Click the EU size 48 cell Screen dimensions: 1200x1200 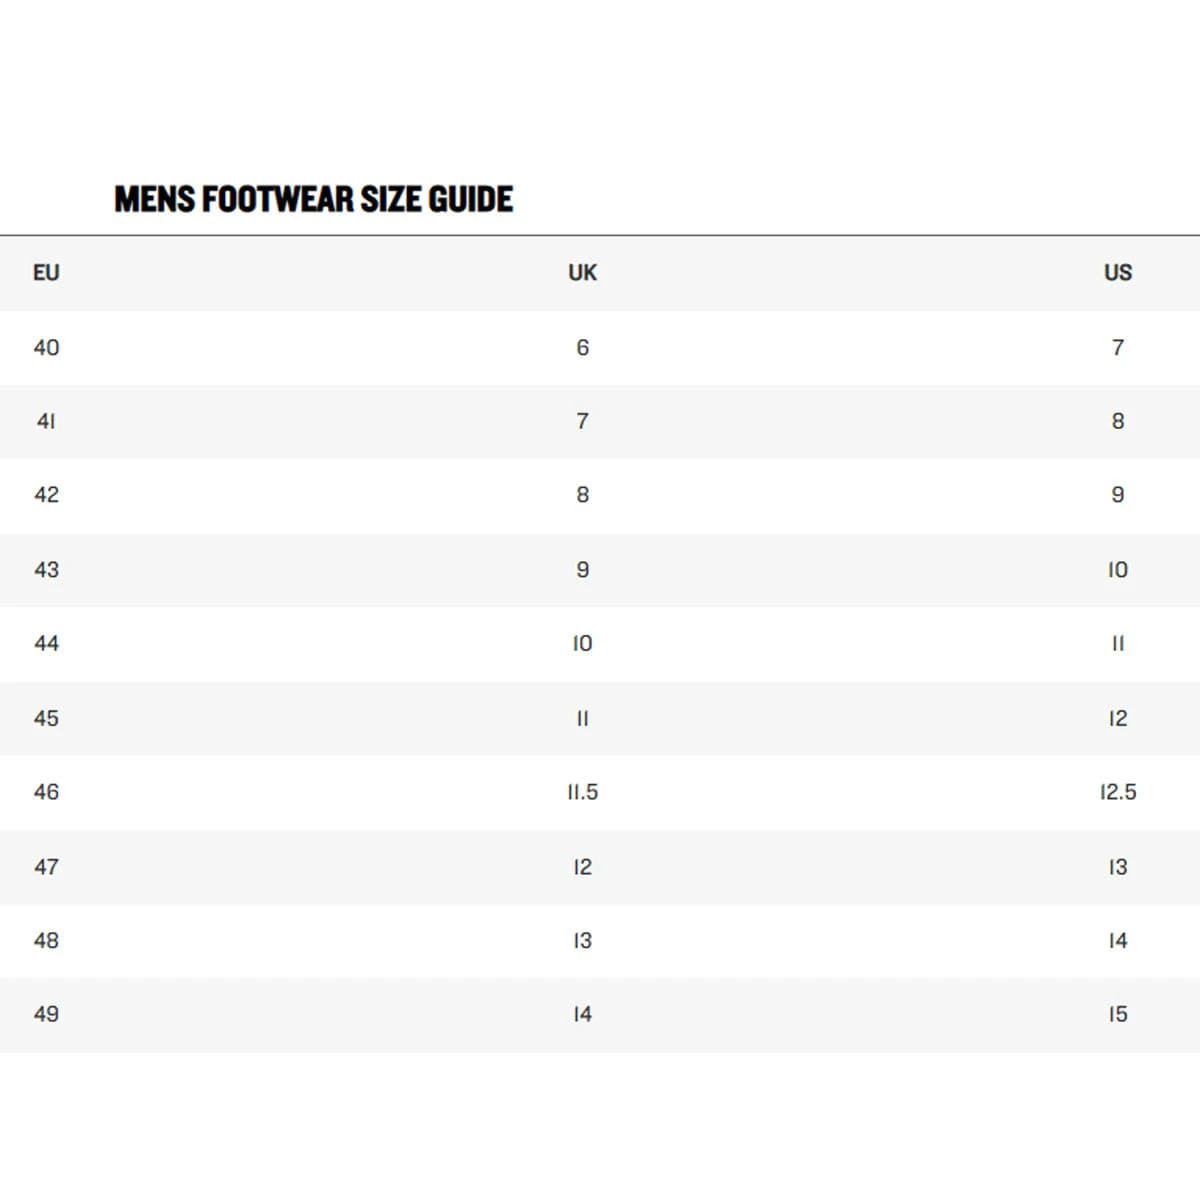46,941
